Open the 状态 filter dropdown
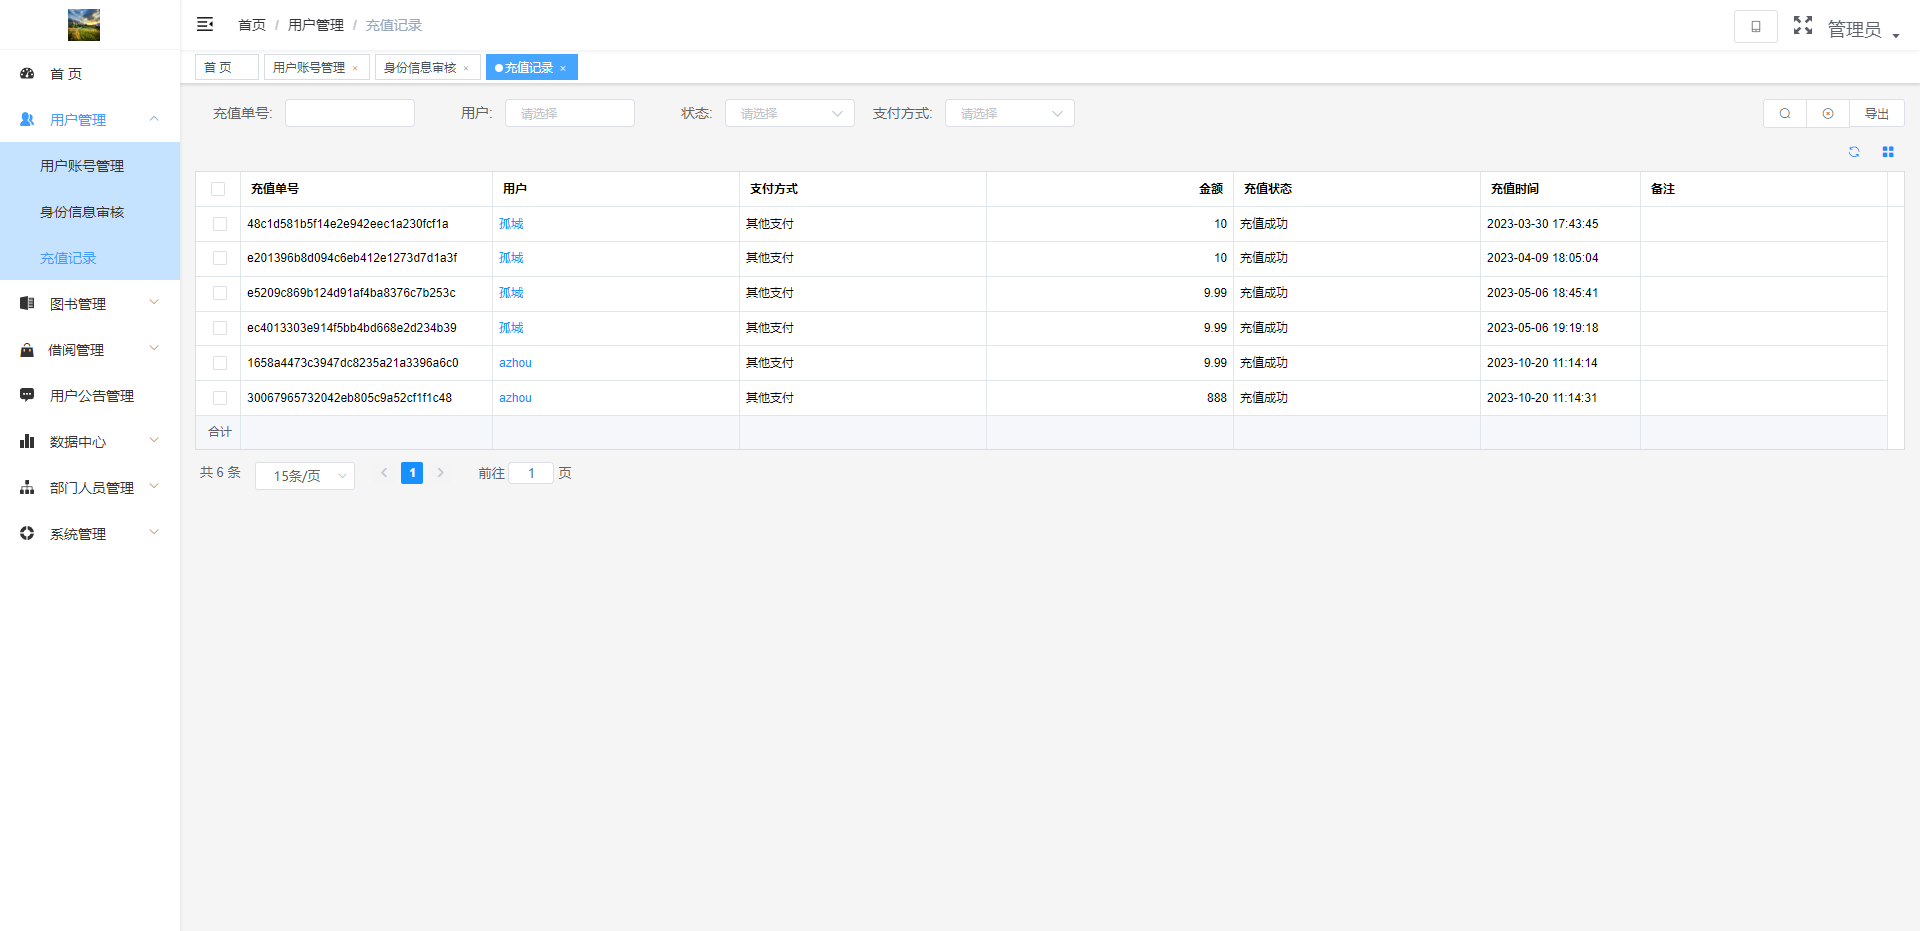Image resolution: width=1920 pixels, height=931 pixels. click(x=789, y=114)
